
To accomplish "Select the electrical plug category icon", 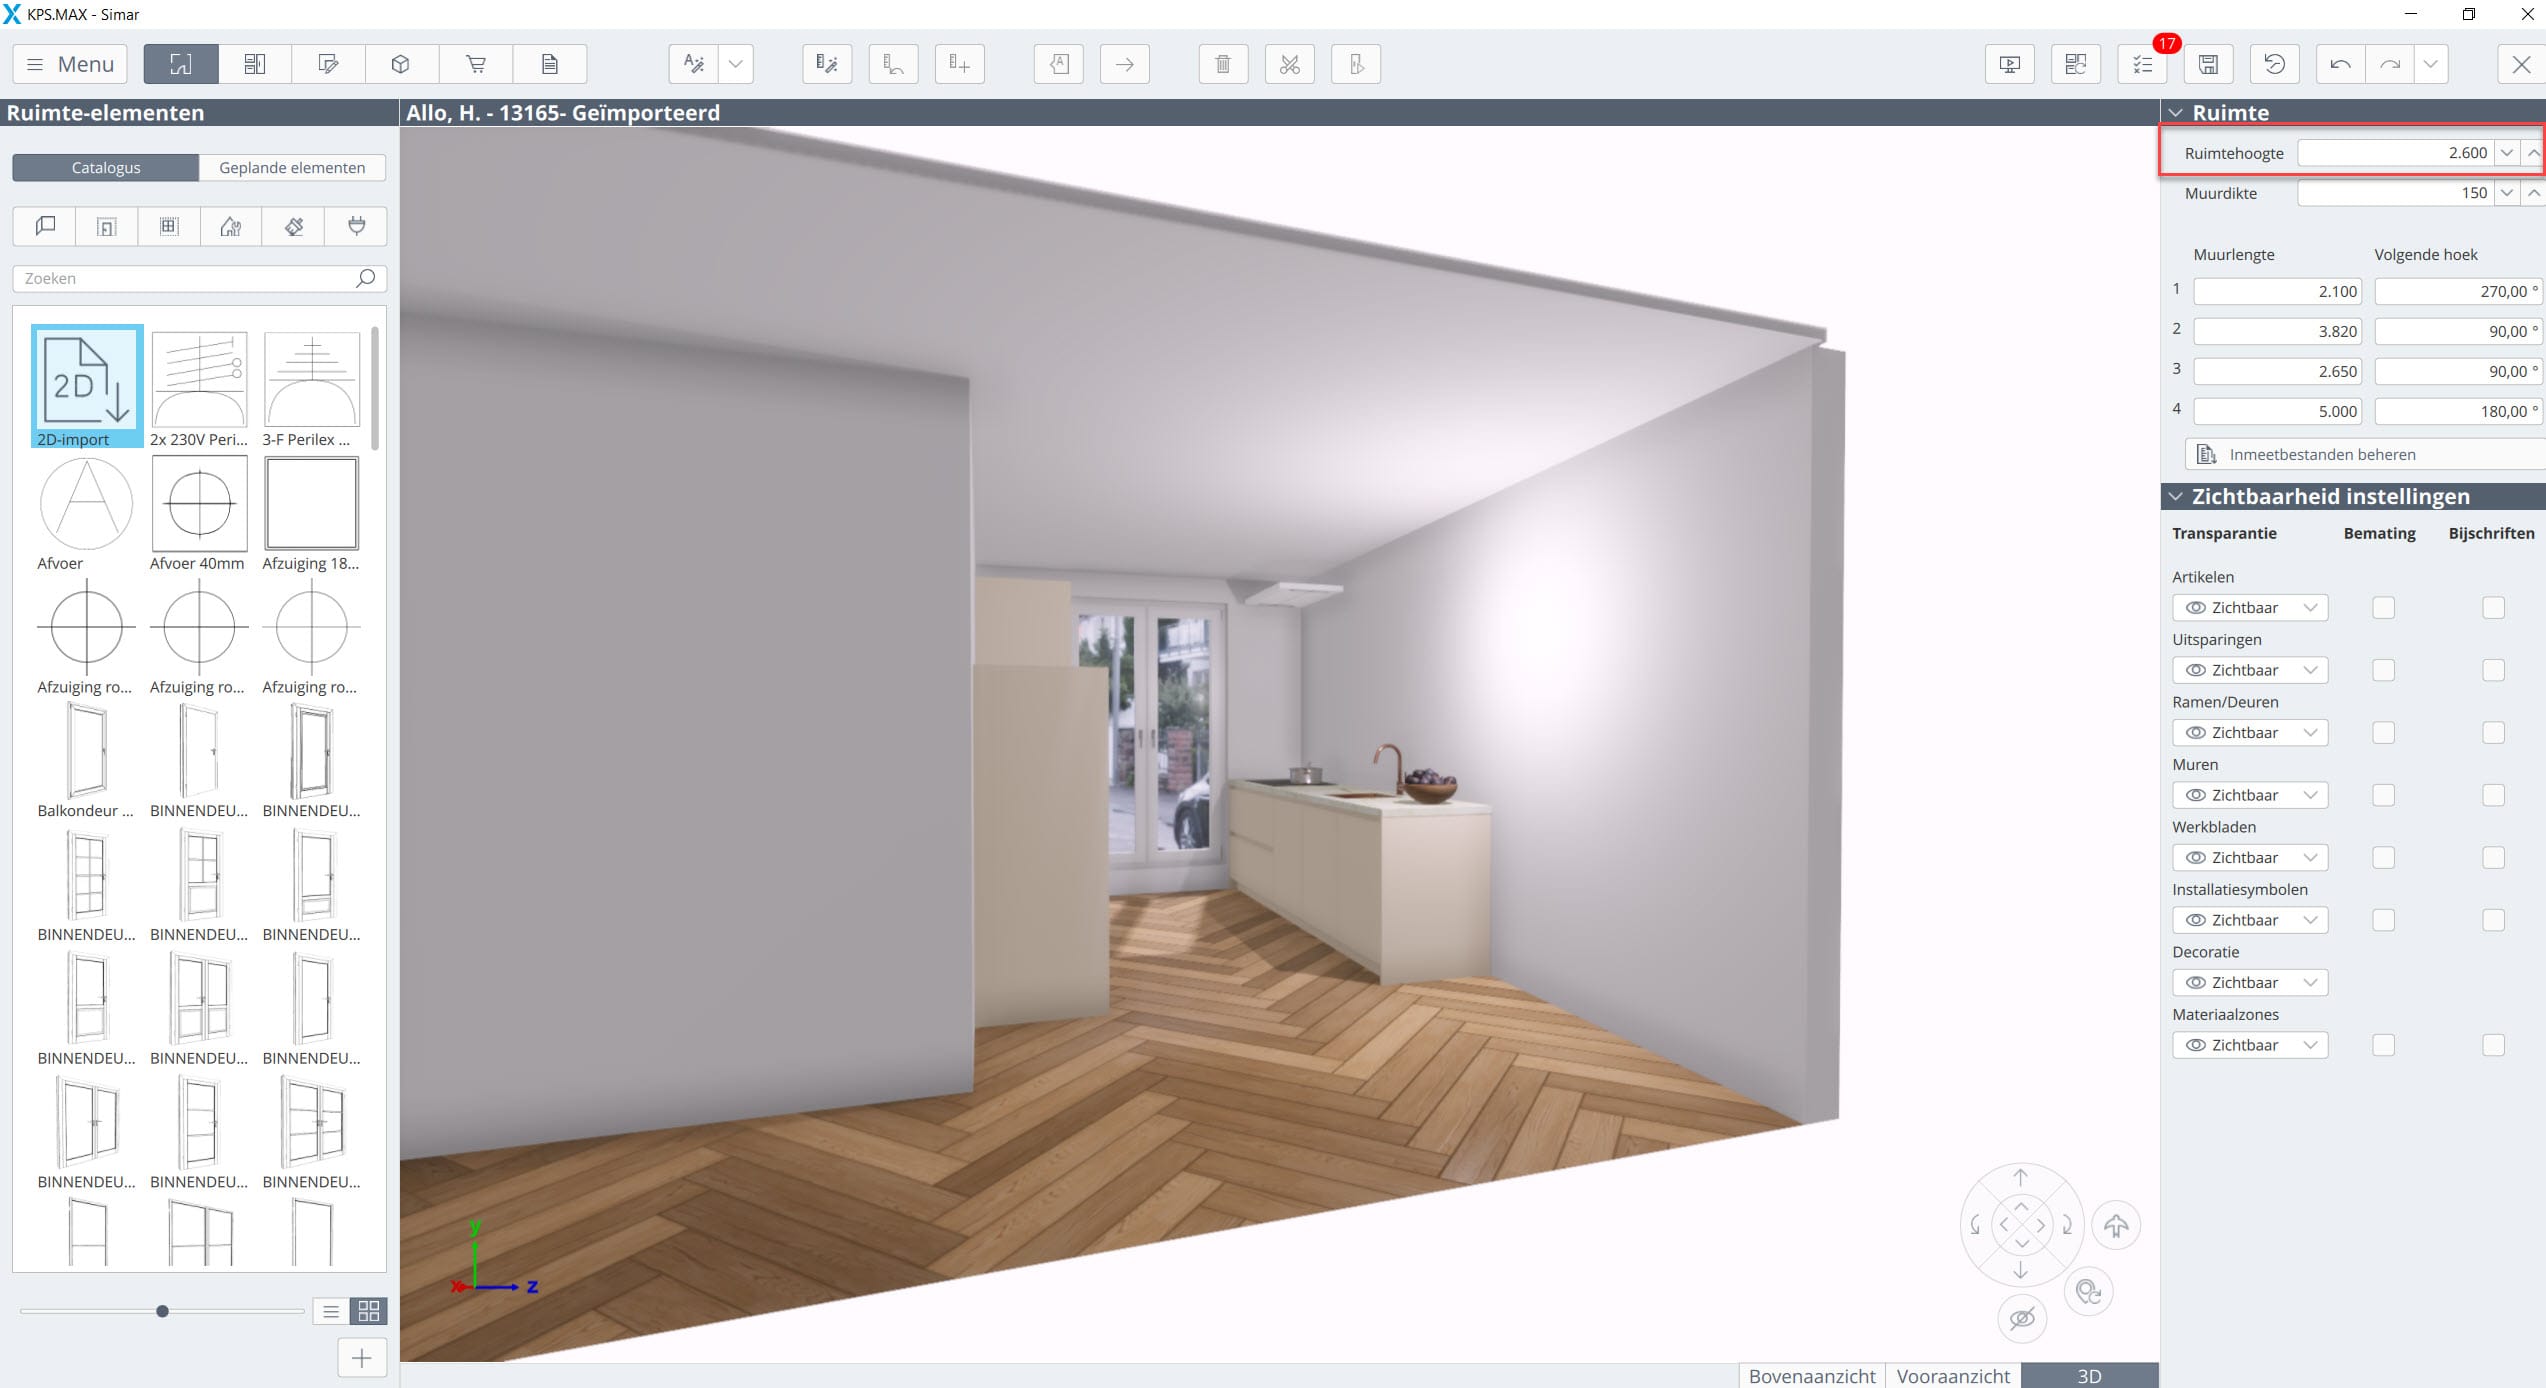I will tap(356, 226).
